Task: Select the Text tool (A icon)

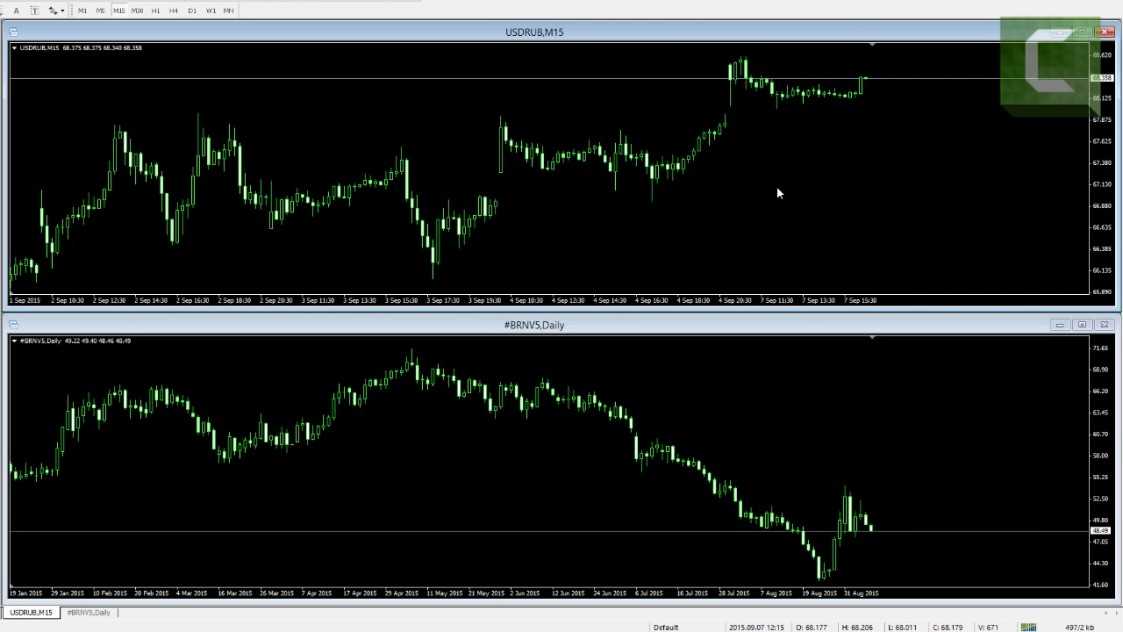Action: (16, 10)
